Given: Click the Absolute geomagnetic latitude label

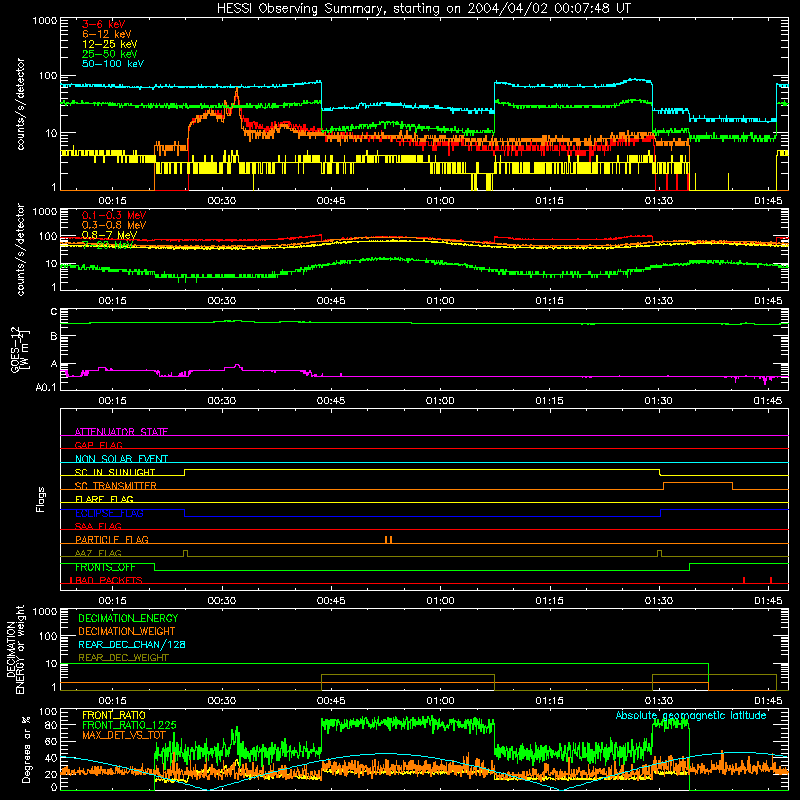Looking at the screenshot, I should [x=691, y=715].
